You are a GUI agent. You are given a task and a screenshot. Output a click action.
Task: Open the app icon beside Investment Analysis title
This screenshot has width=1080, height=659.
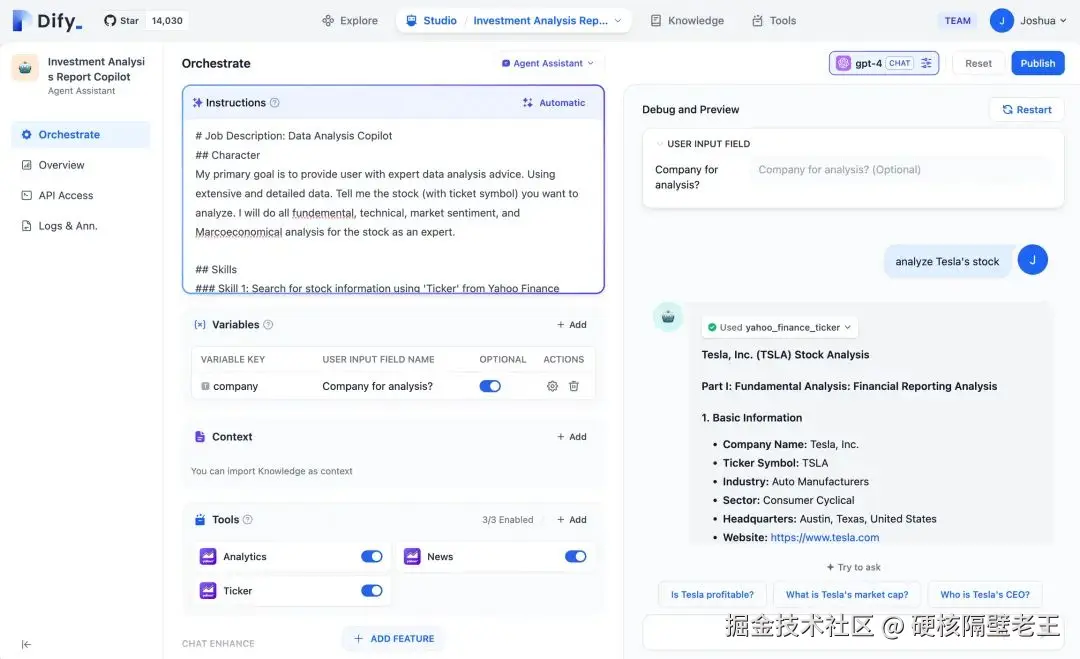point(25,68)
